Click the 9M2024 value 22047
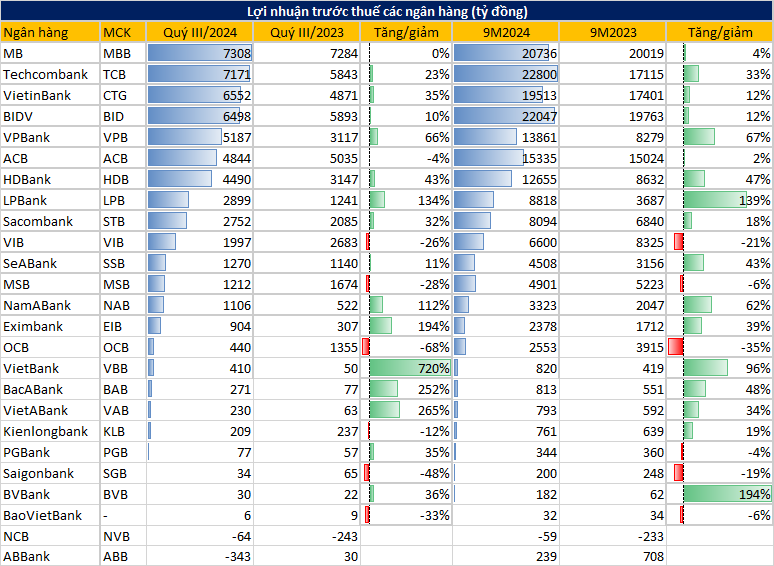The width and height of the screenshot is (774, 566). point(506,116)
